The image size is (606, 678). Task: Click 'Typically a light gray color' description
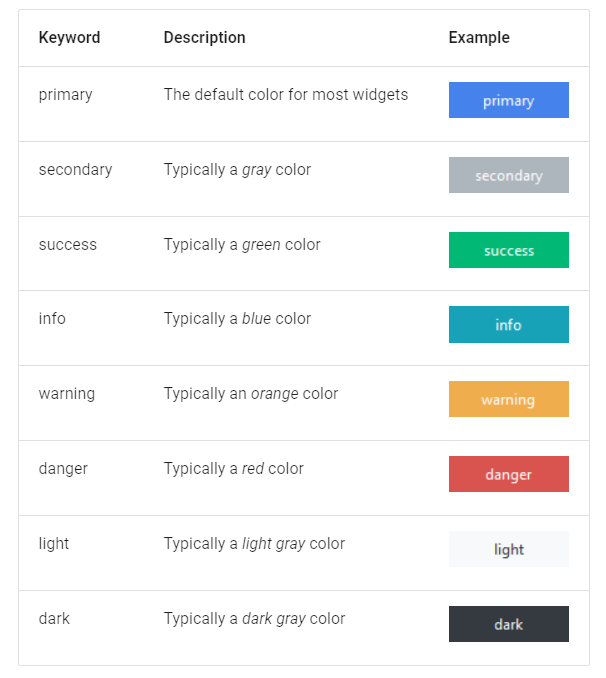[254, 544]
